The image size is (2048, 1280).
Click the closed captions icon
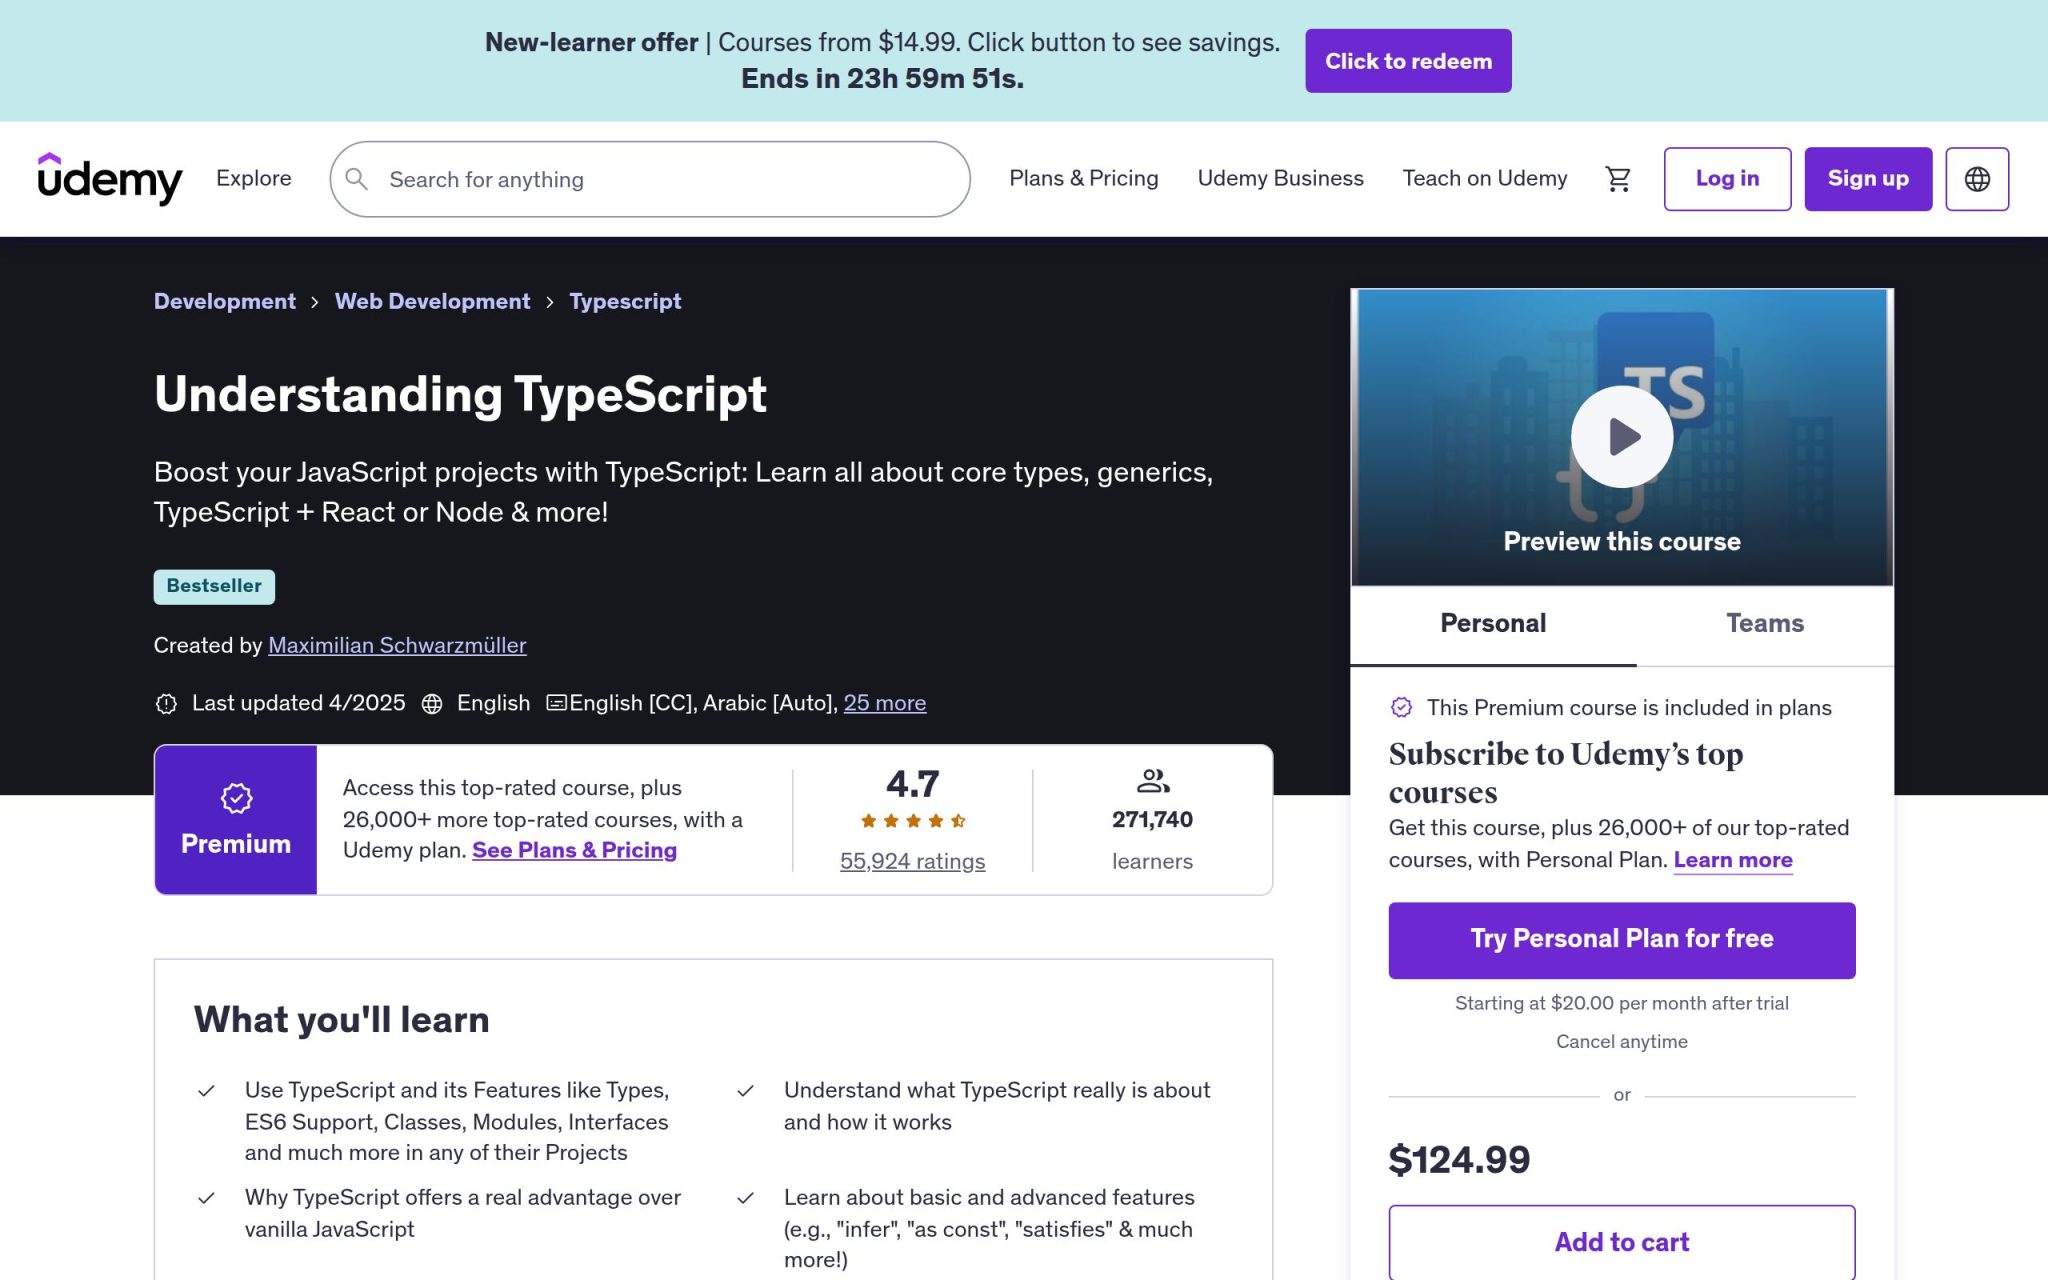556,703
